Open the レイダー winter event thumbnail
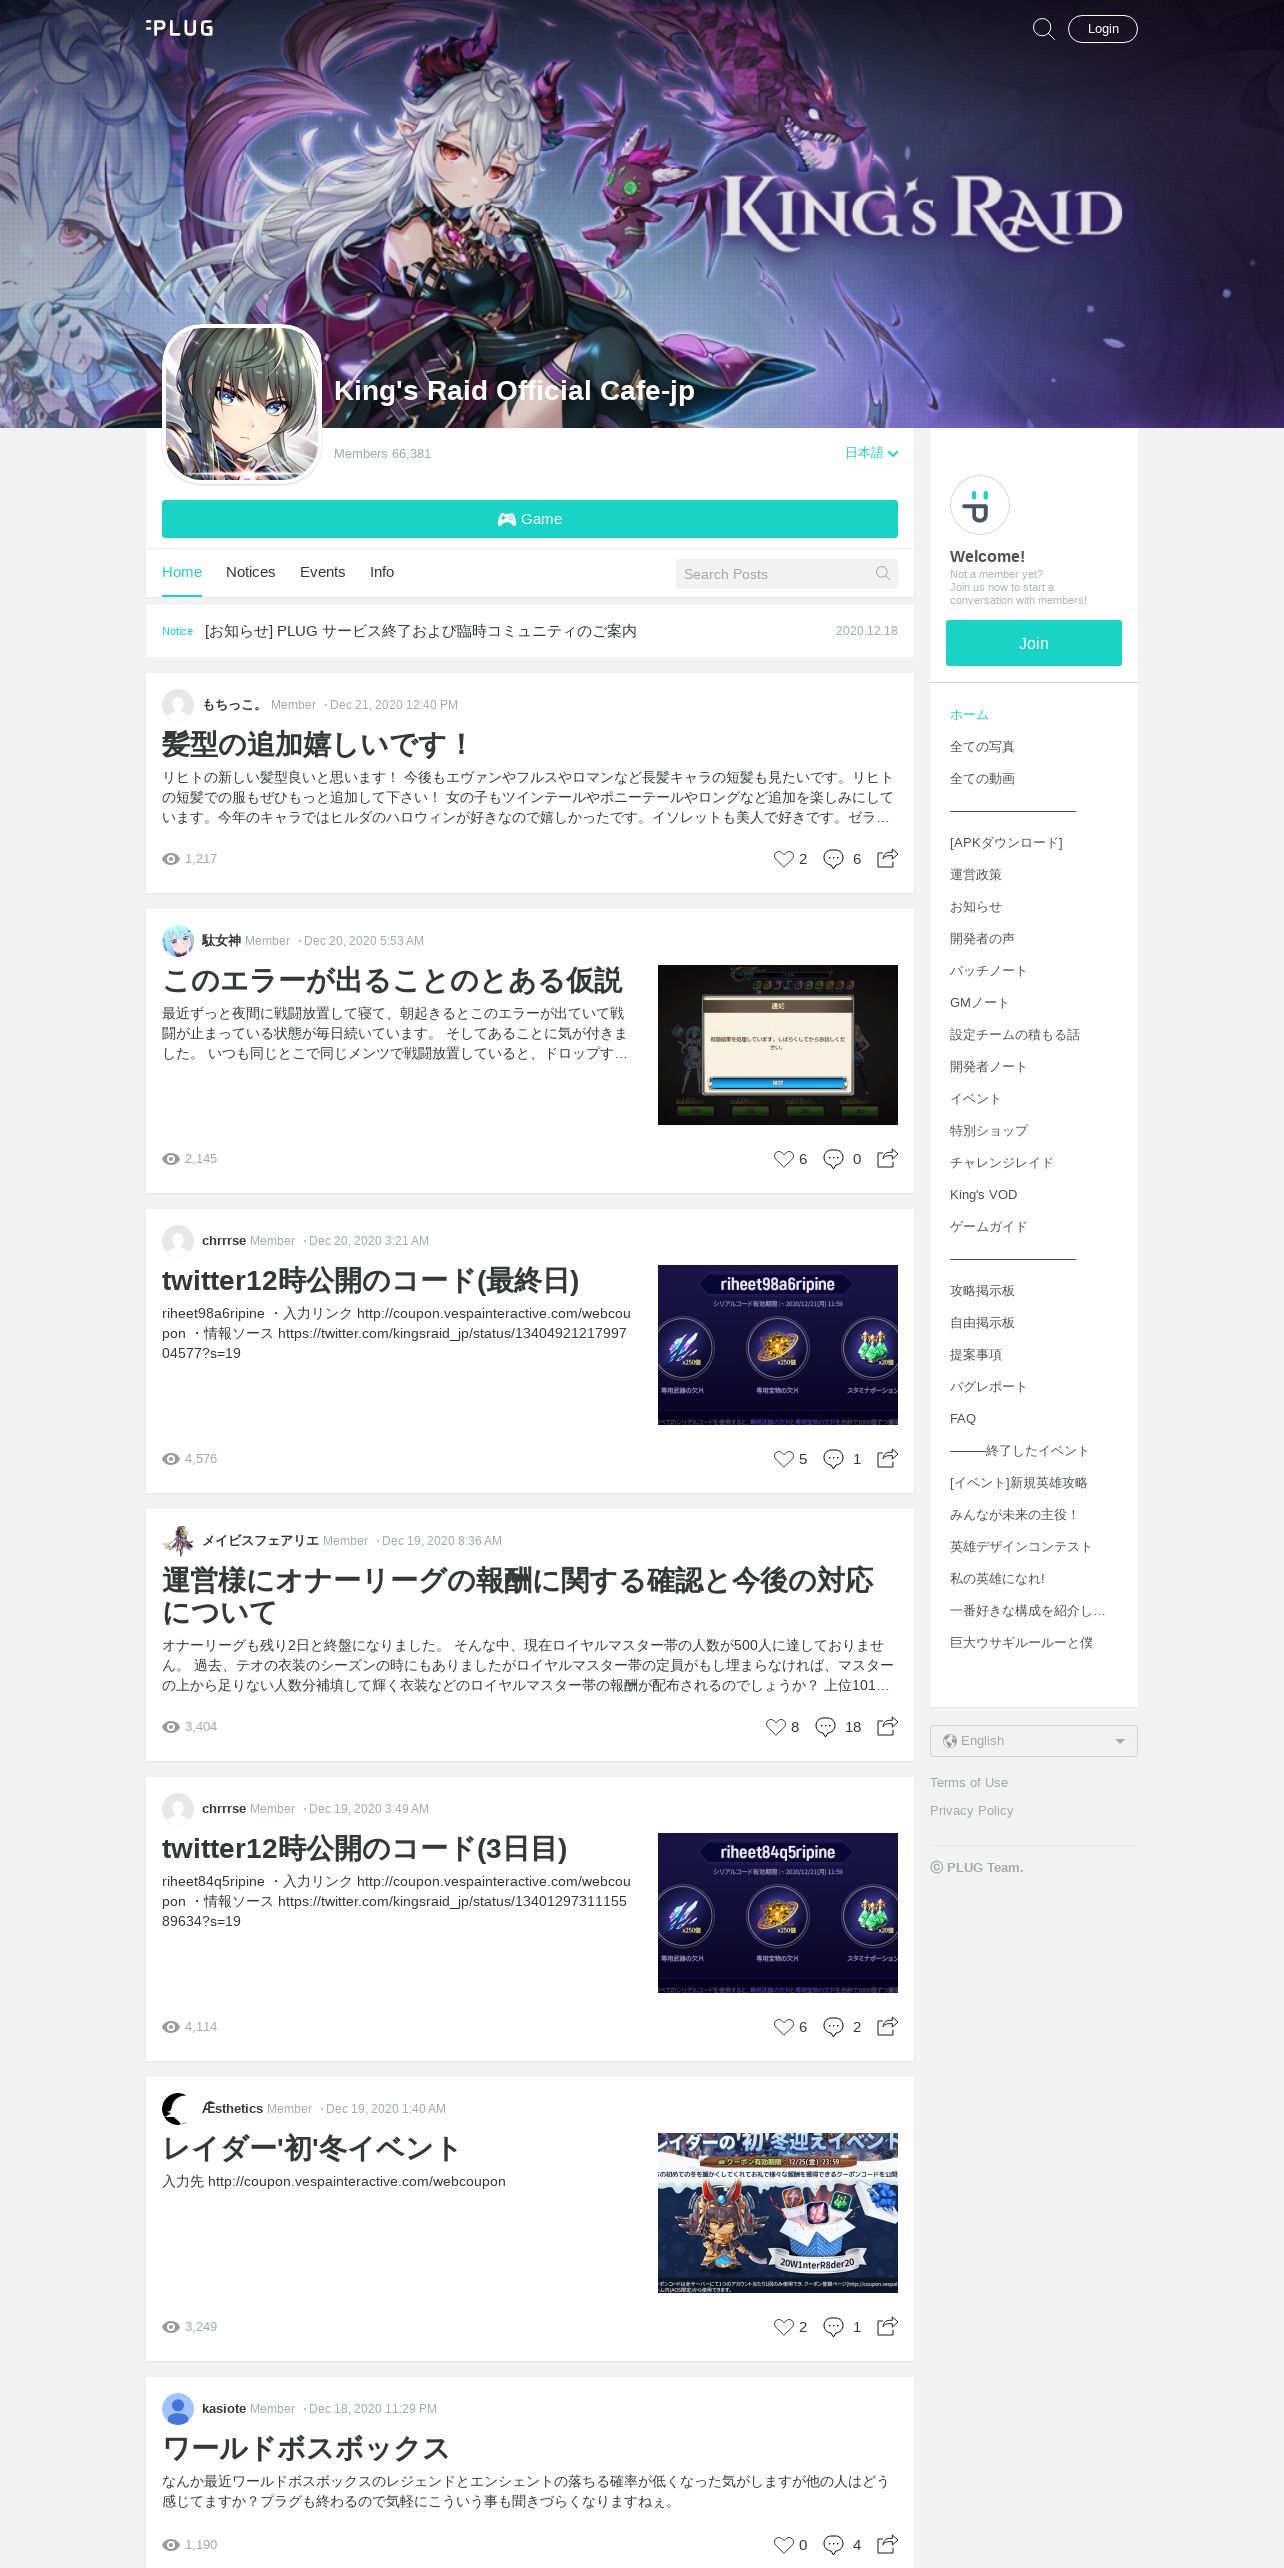Screen dimensions: 1284x2568 click(778, 2213)
